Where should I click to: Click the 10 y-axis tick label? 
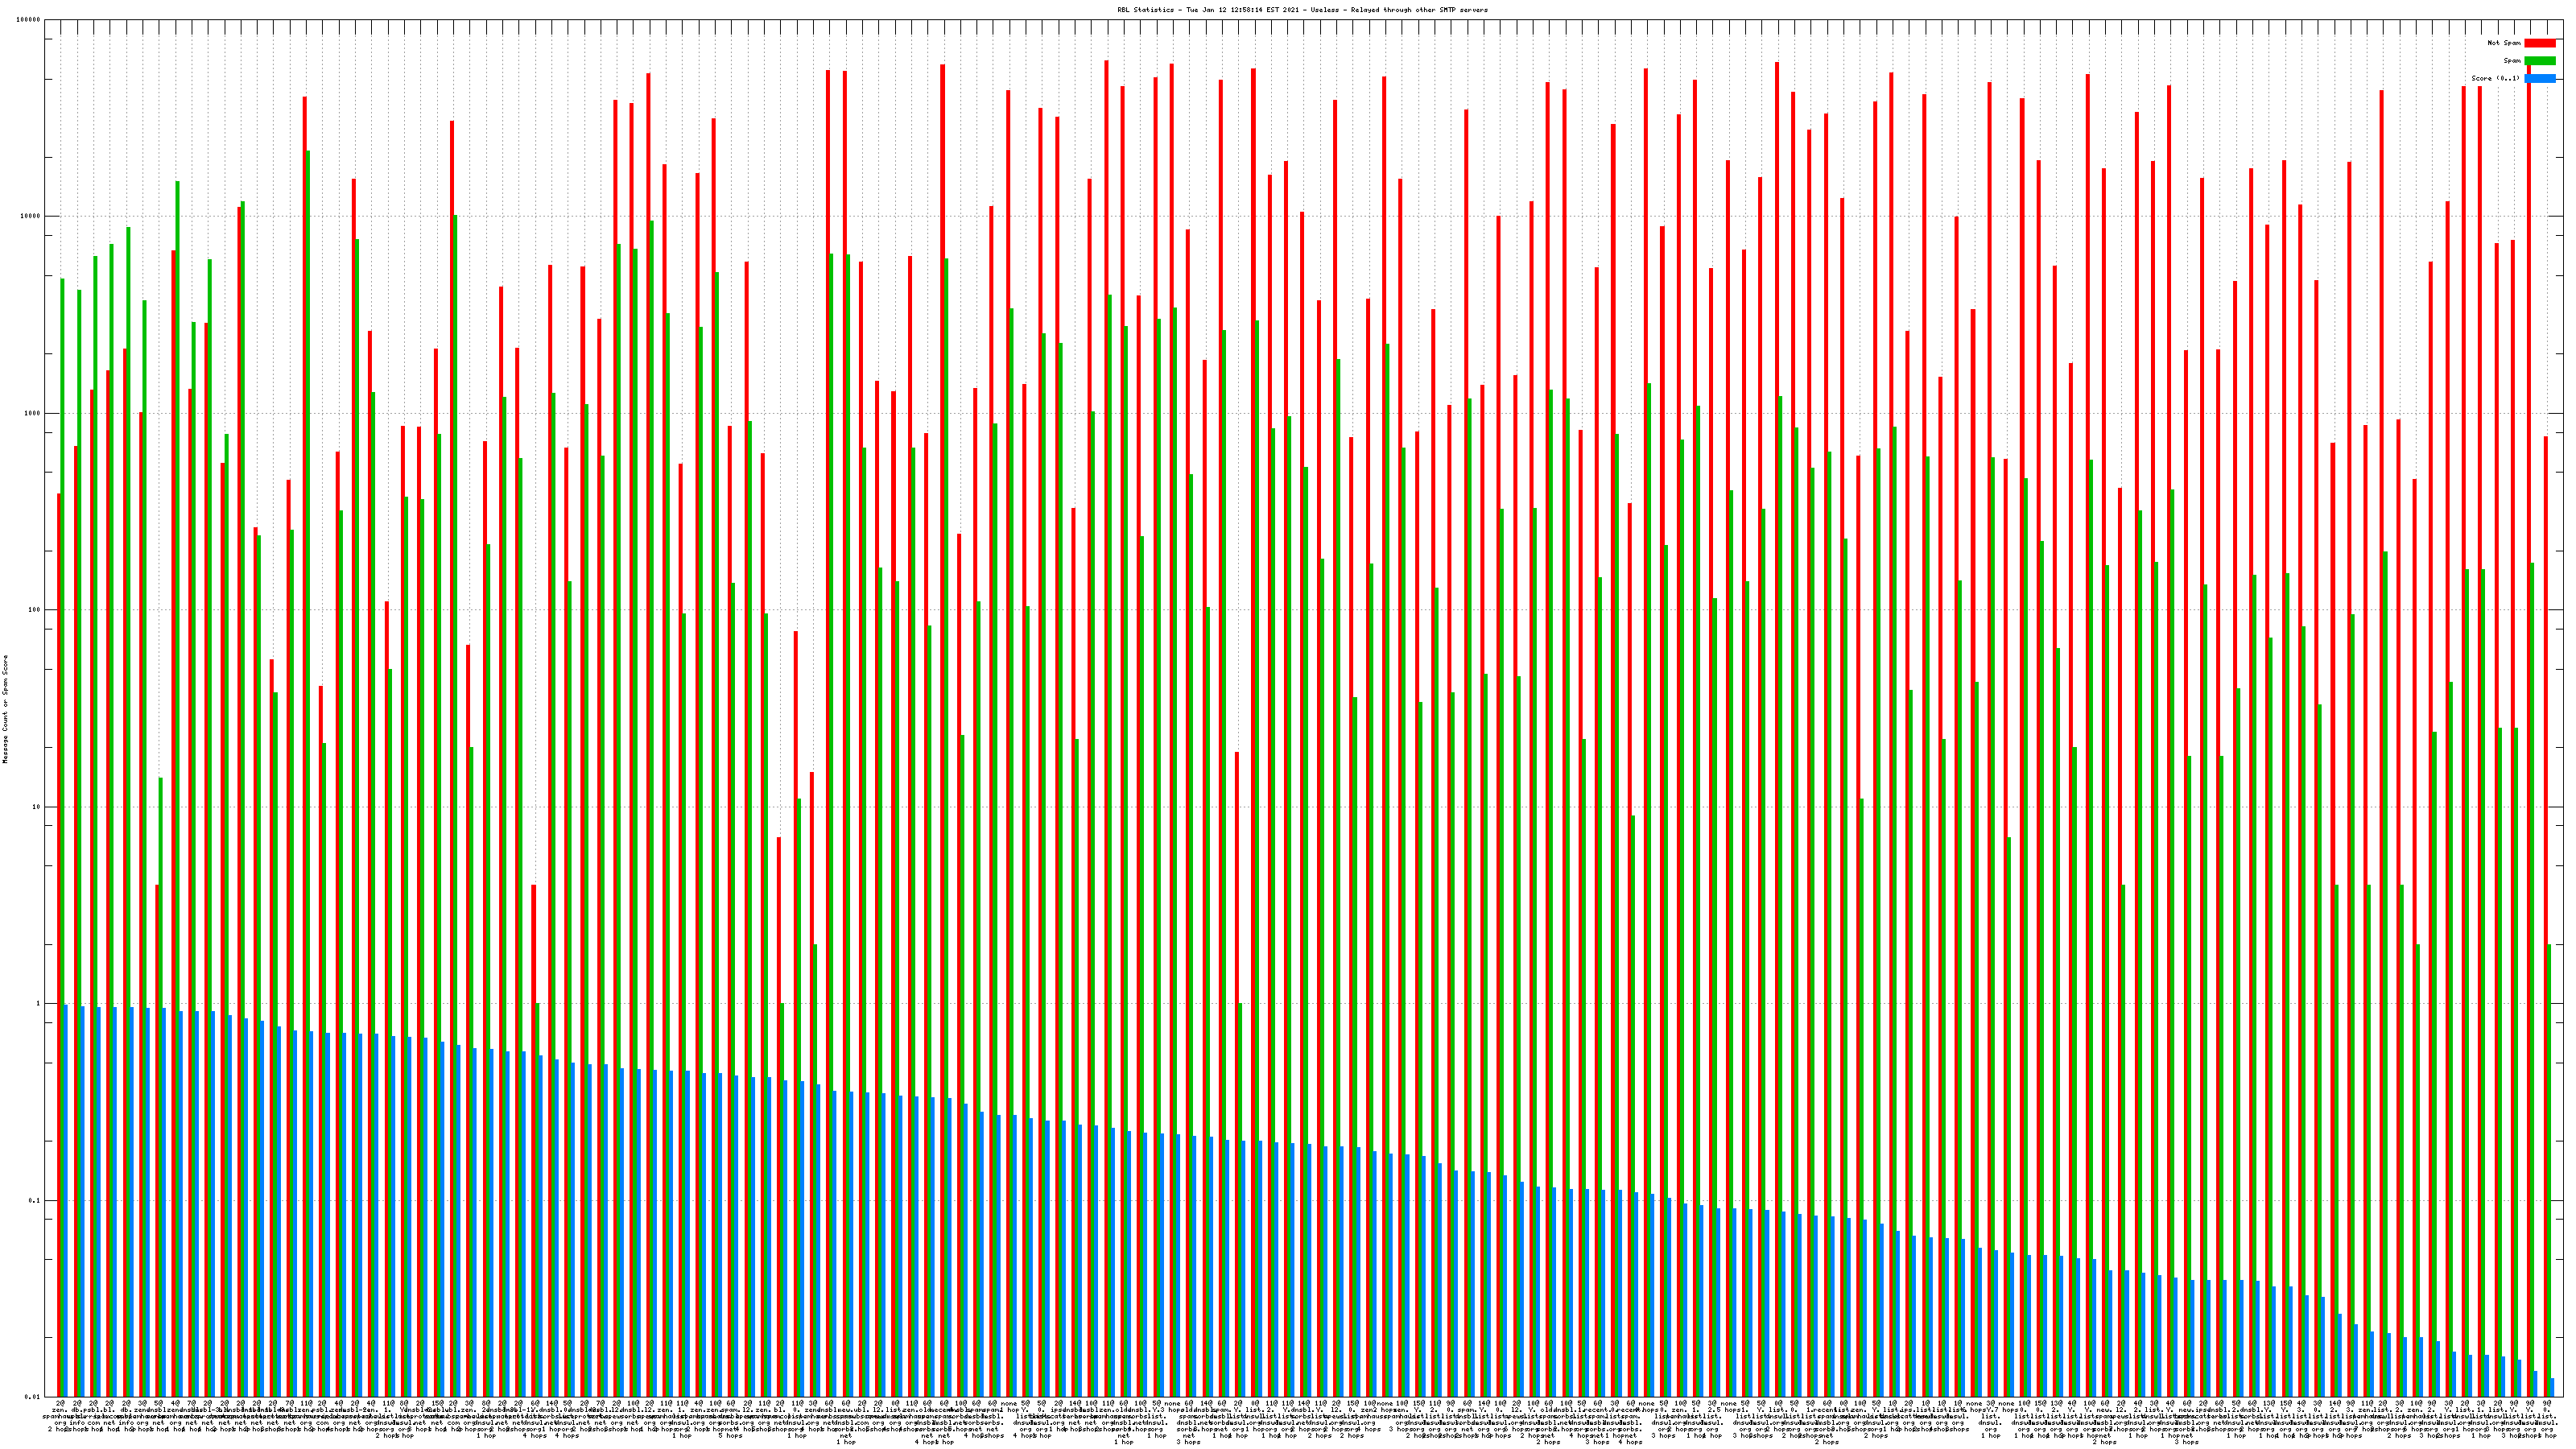click(37, 807)
